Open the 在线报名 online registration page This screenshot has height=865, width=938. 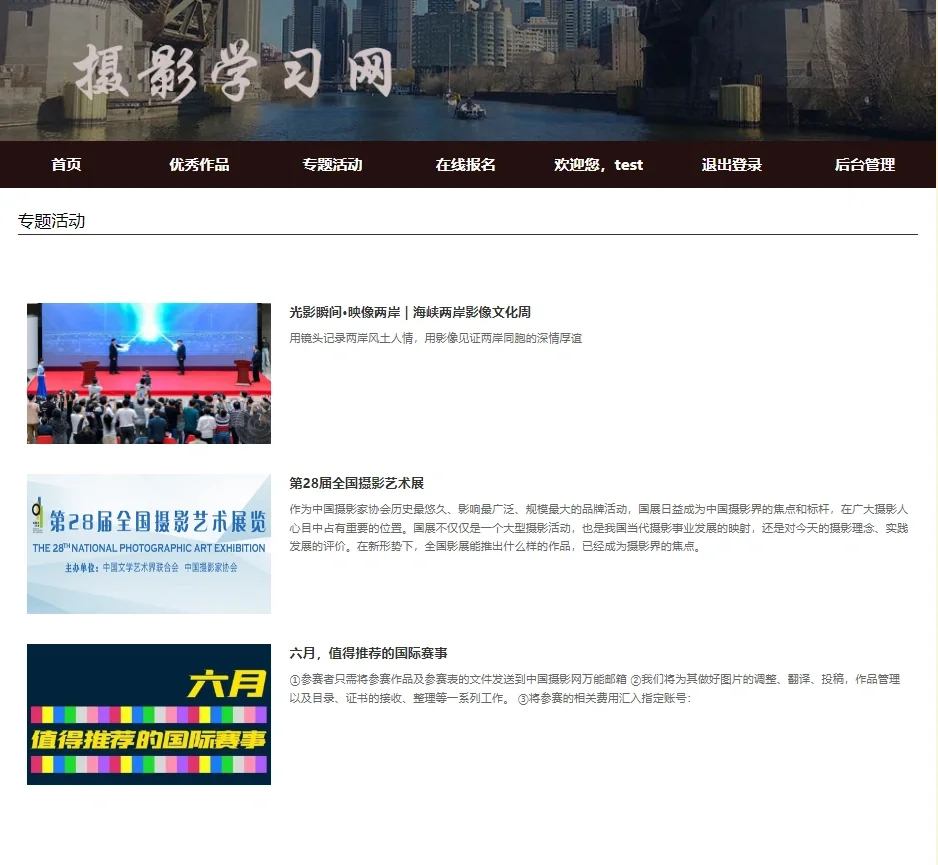[x=465, y=165]
